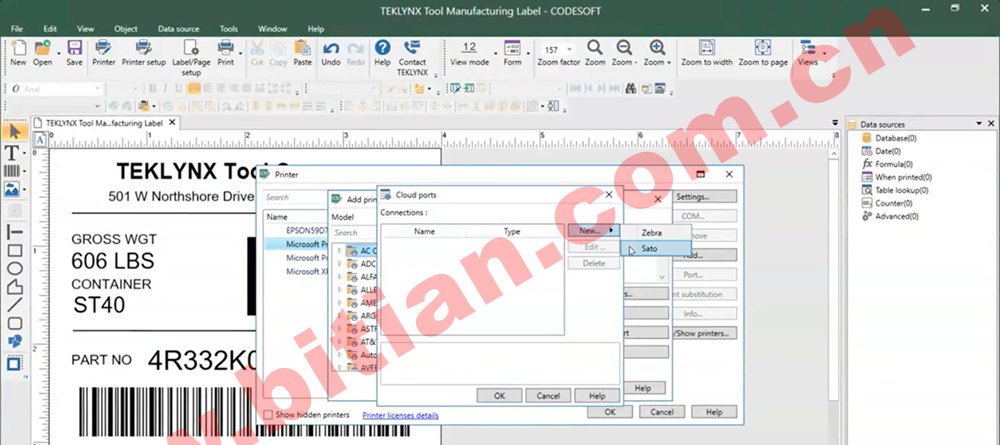
Task: Click the New document icon
Action: 18,48
